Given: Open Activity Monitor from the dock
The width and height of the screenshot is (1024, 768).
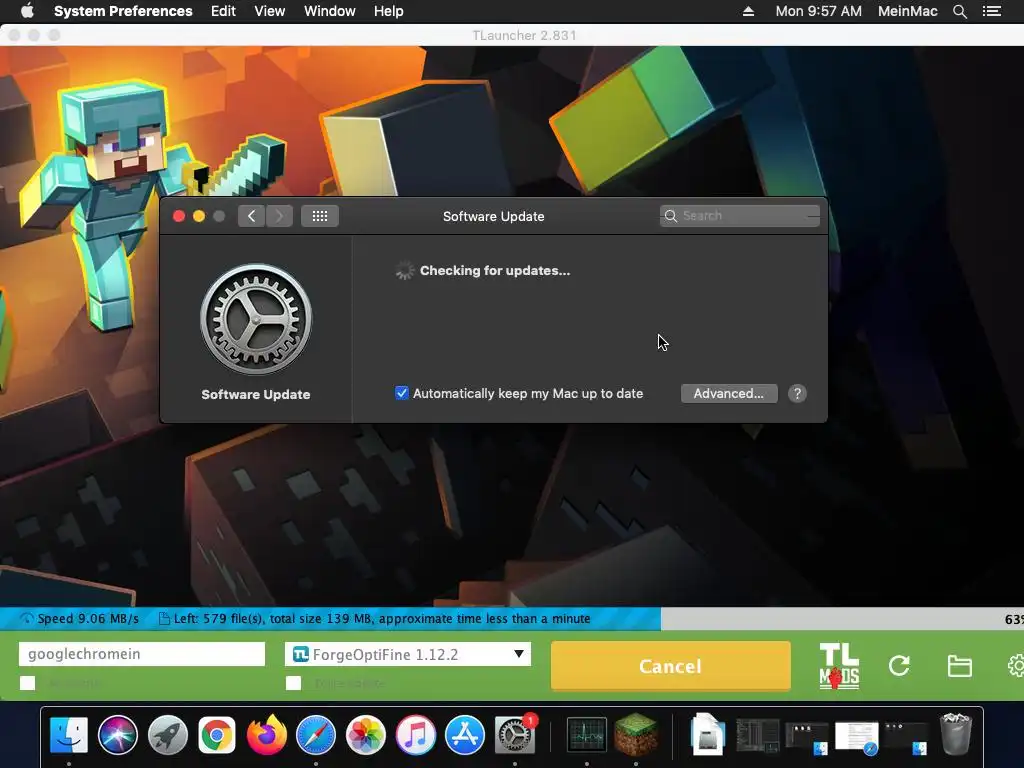Looking at the screenshot, I should [x=586, y=735].
